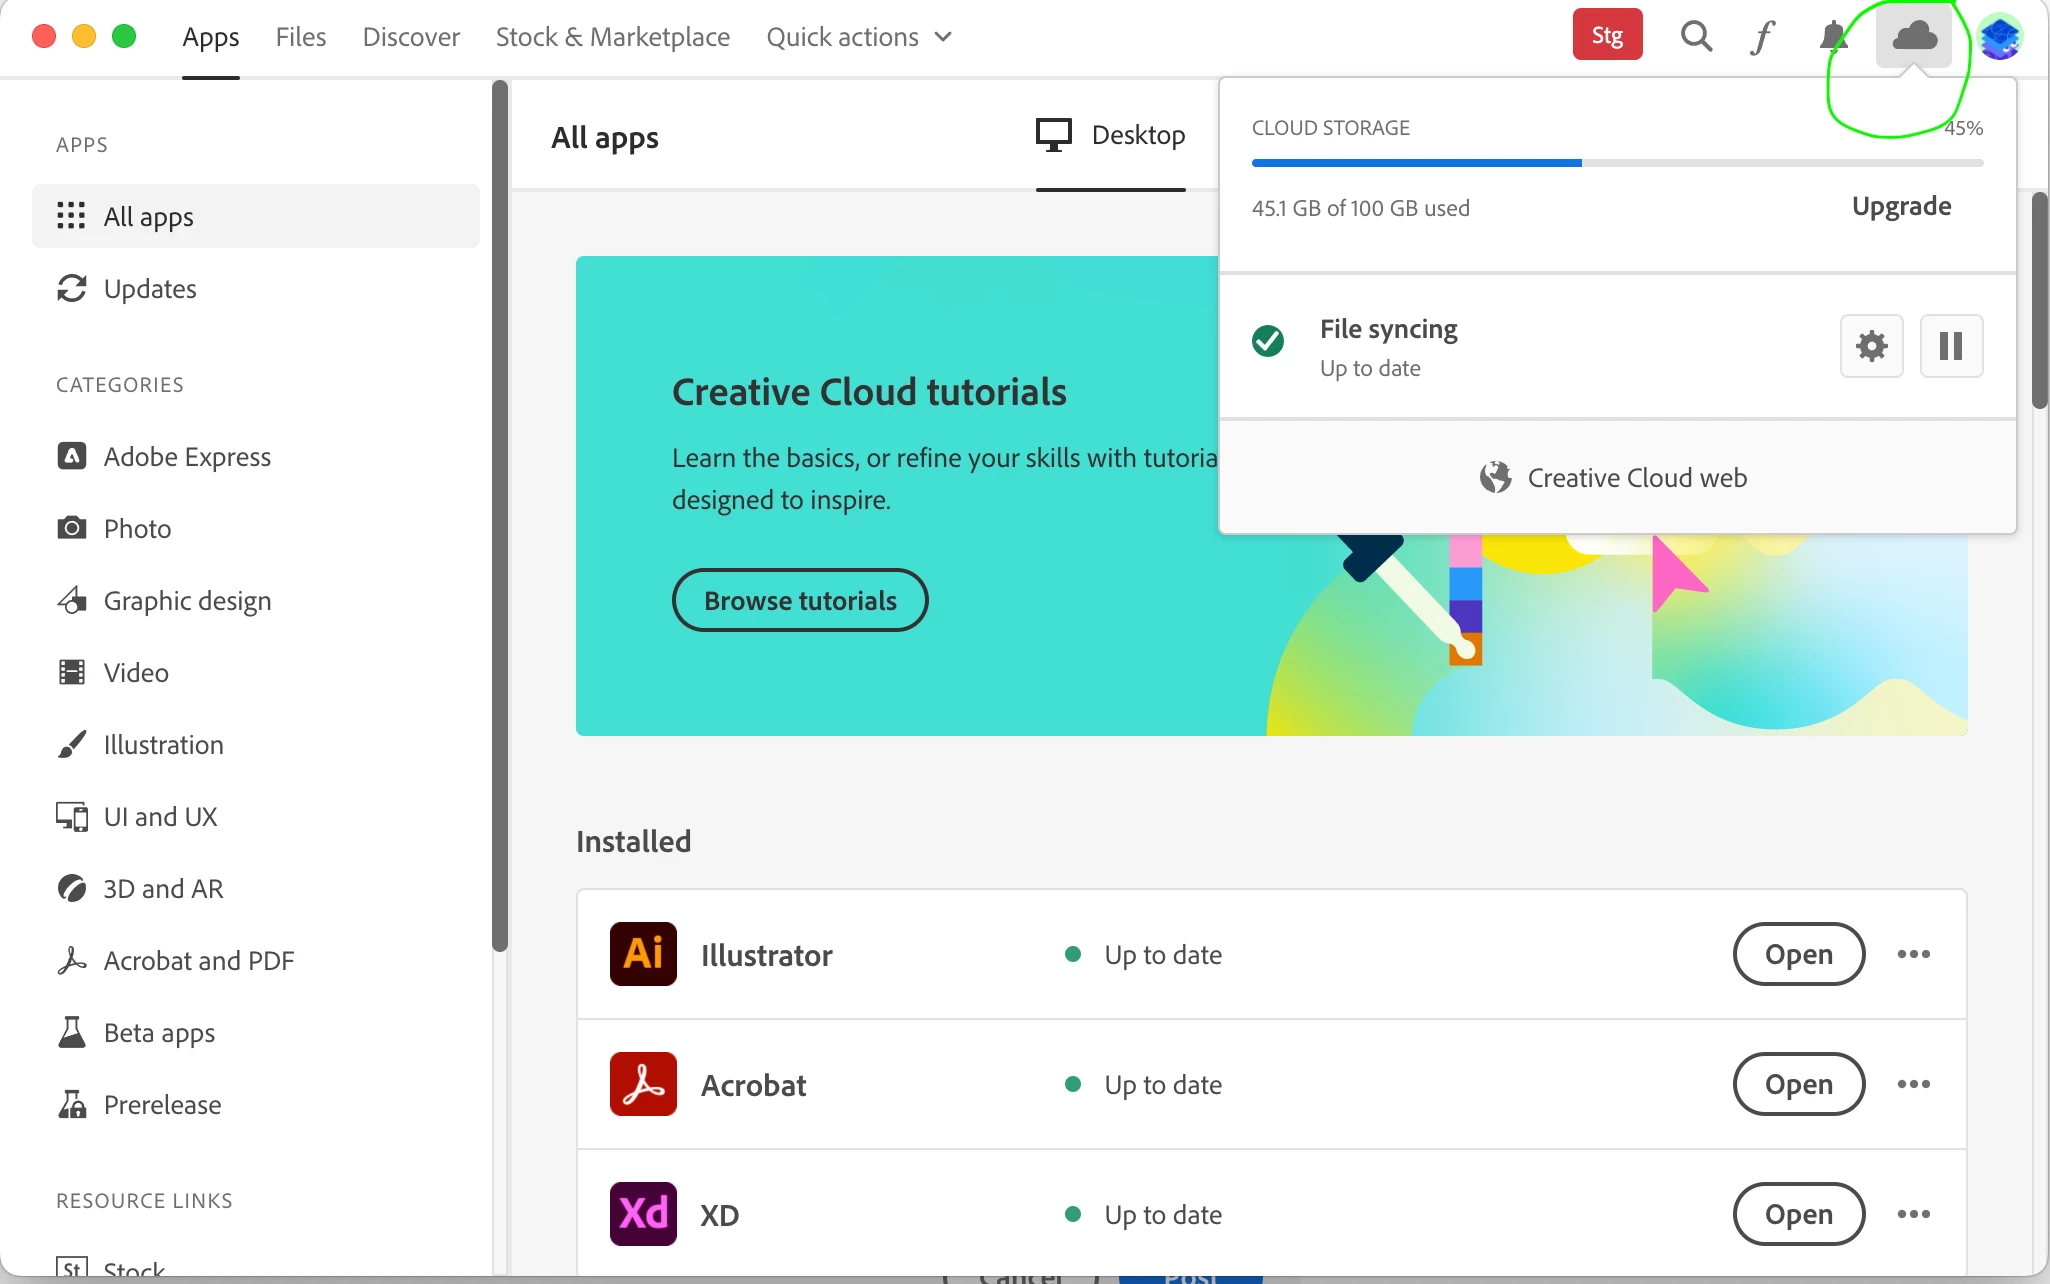Expand the Quick actions dropdown
Viewport: 2050px width, 1284px height.
859,37
